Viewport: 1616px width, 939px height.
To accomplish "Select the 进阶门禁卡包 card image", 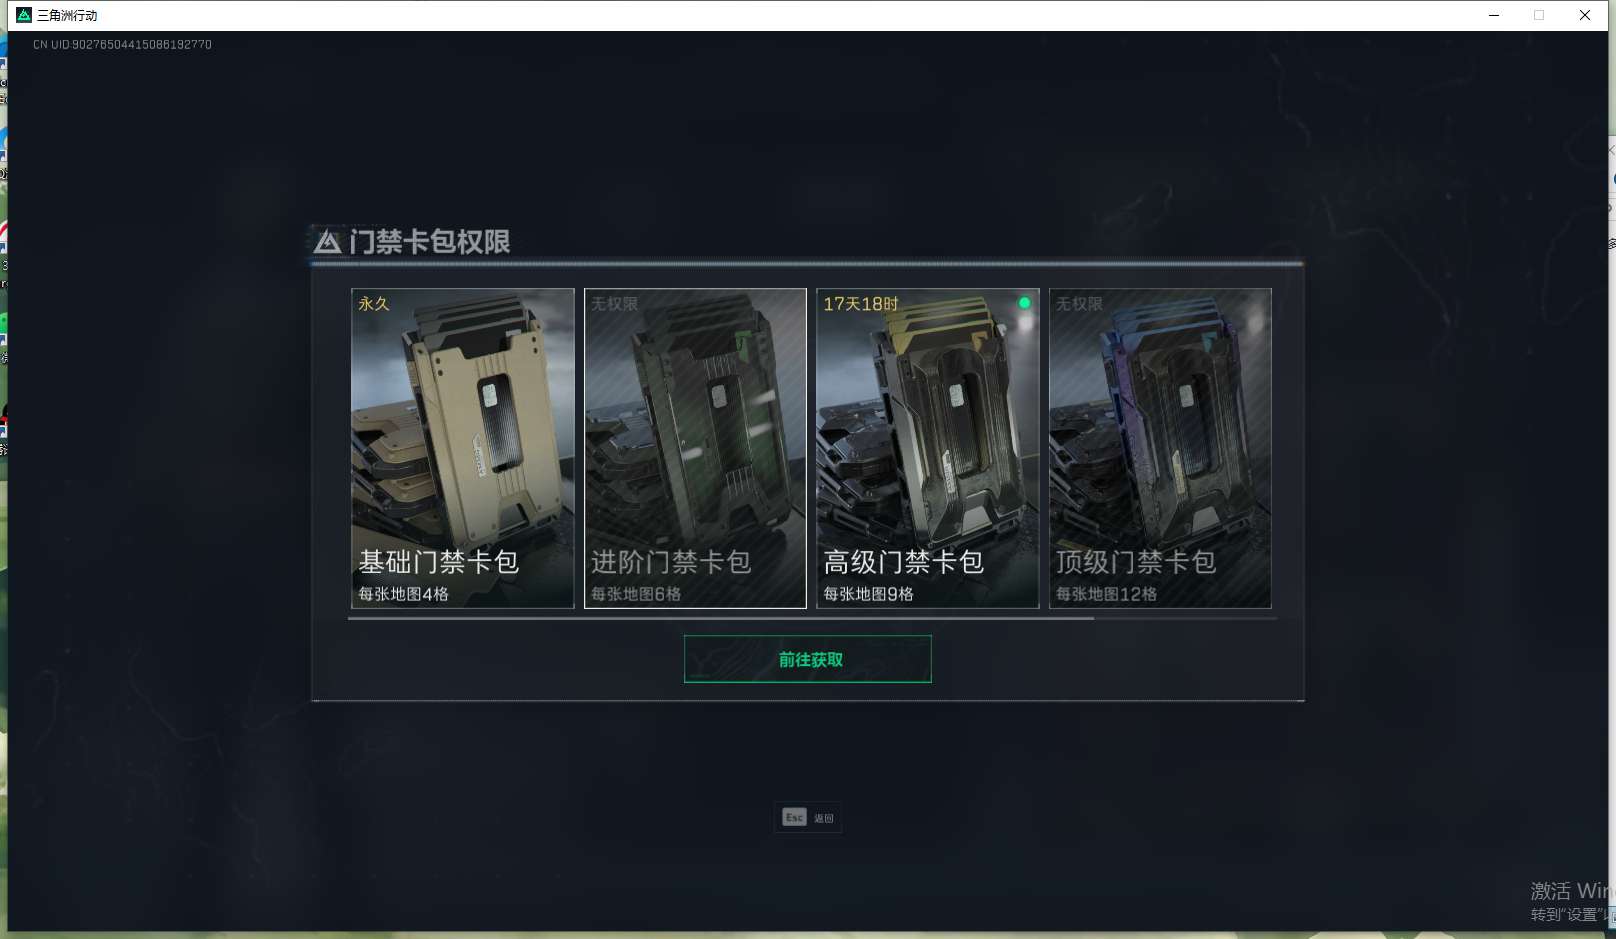I will pyautogui.click(x=695, y=448).
